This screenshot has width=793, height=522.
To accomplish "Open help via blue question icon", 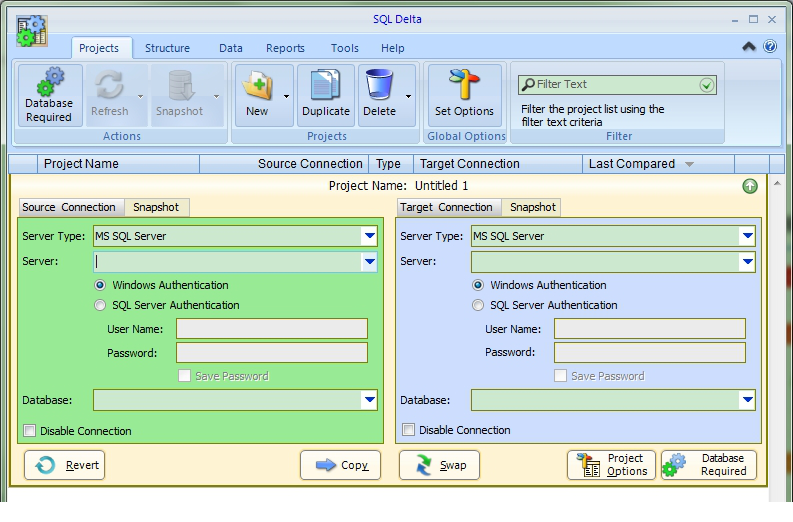I will 770,47.
